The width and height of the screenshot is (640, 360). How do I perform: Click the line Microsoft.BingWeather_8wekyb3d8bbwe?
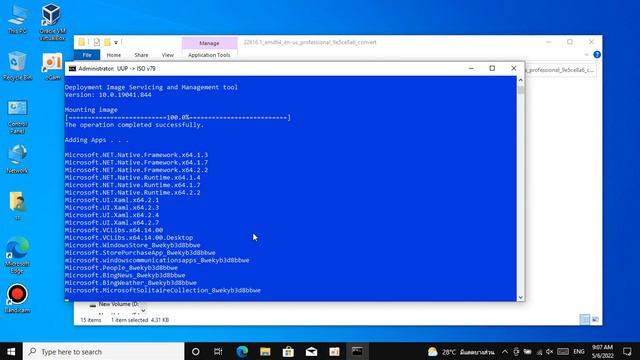tap(130, 282)
